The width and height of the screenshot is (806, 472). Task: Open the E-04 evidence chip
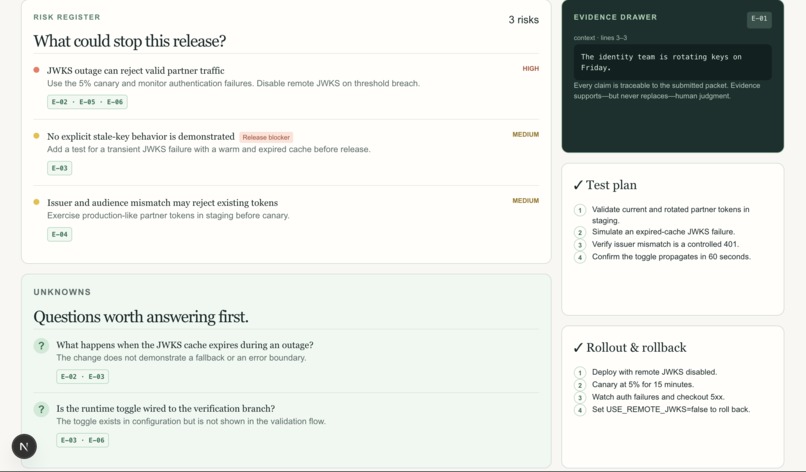pos(60,234)
